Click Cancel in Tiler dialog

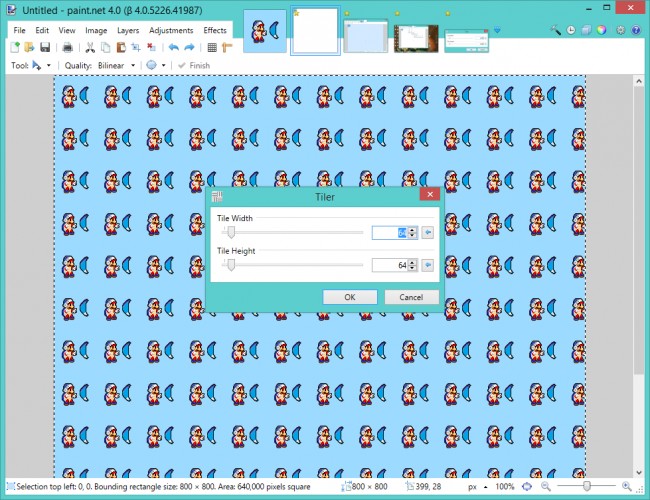tap(411, 297)
